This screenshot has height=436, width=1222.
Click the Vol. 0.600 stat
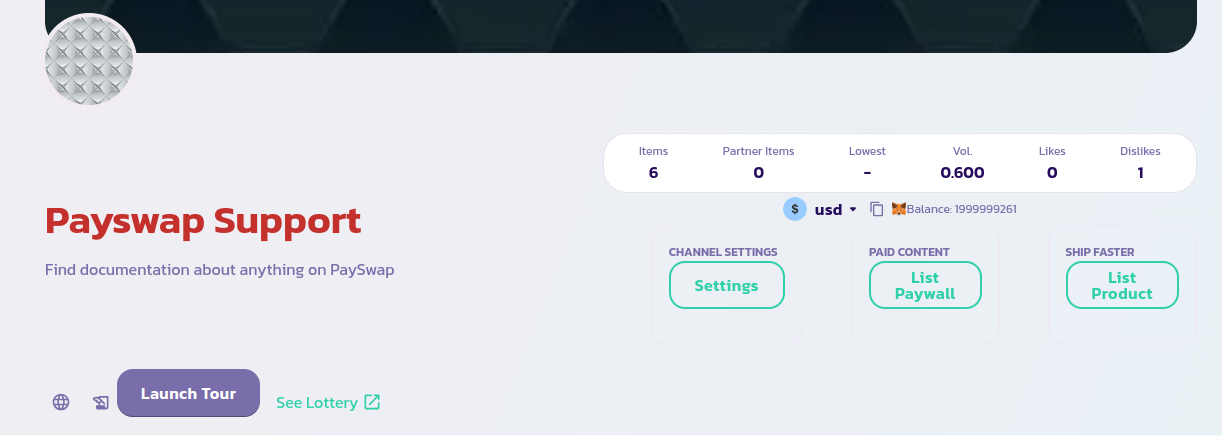962,163
